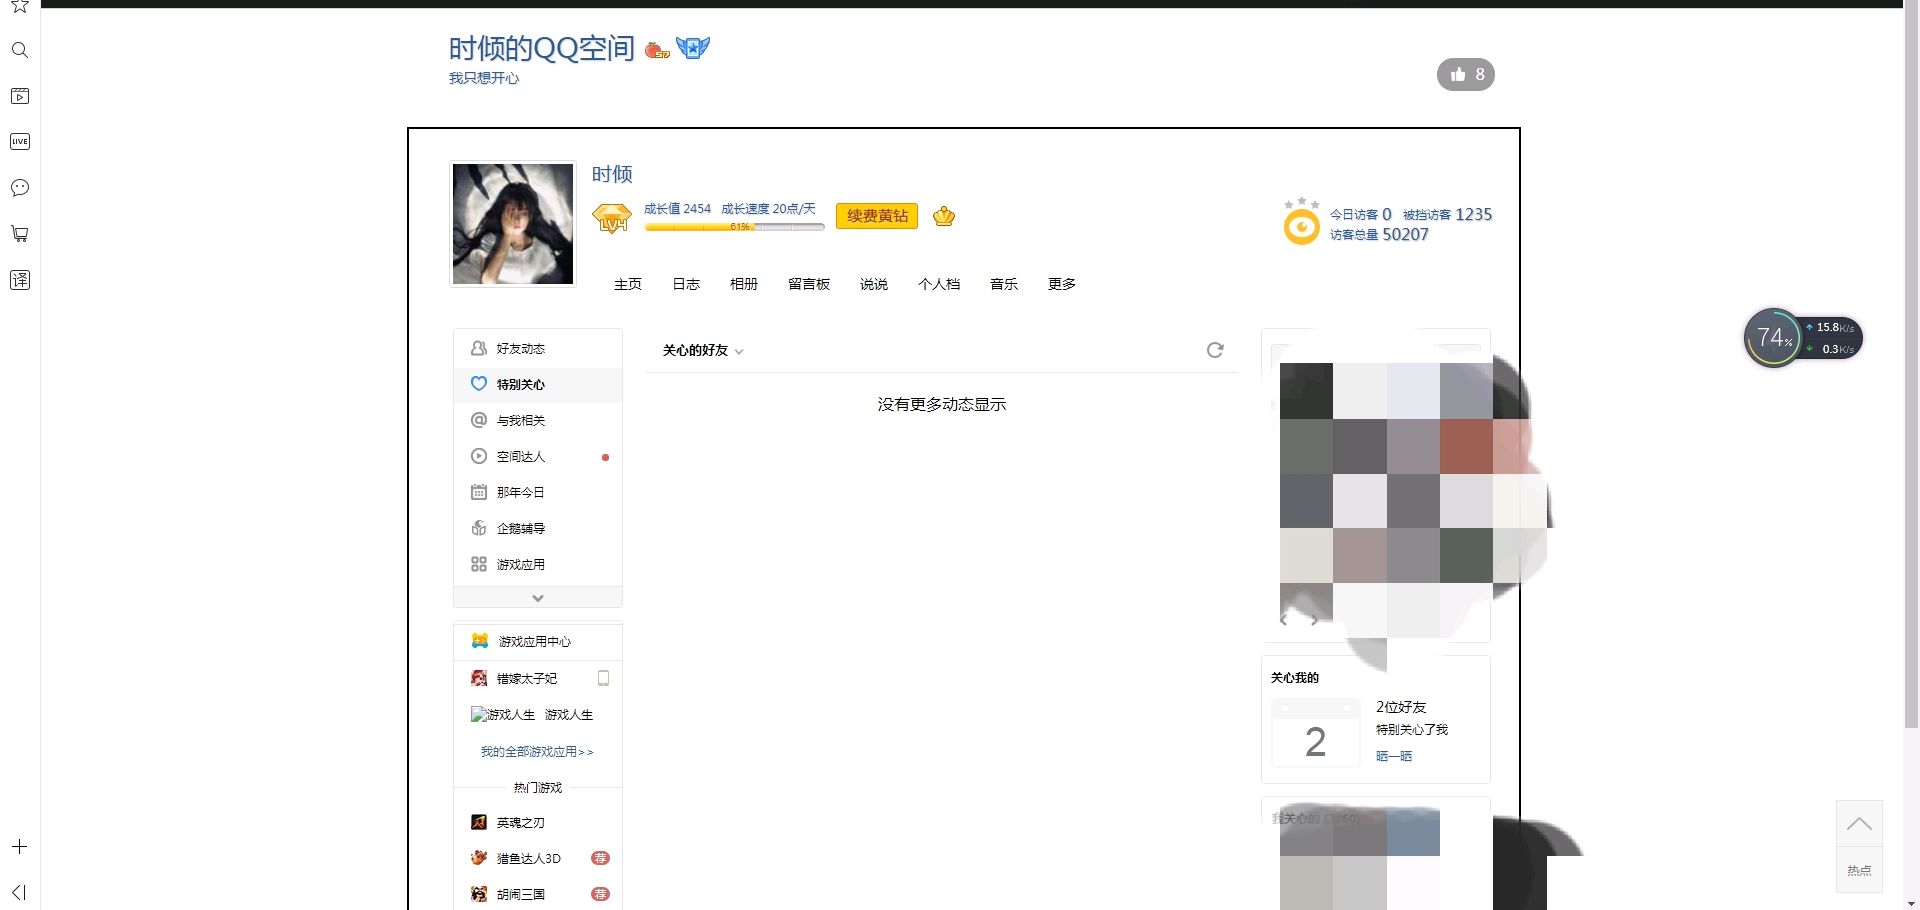Click the 2 friends count box
This screenshot has width=1920, height=910.
pos(1315,733)
